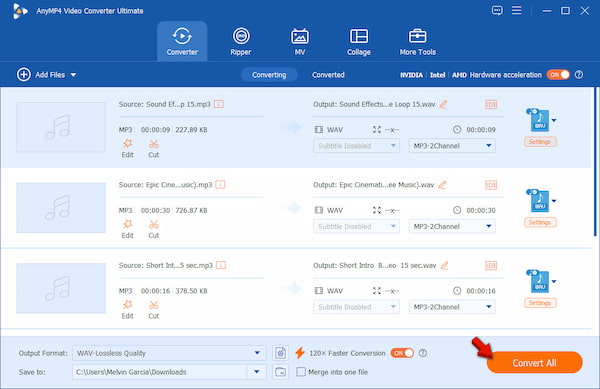
Task: Expand Subtitle Disabled dropdown in Short Intro row
Action: pos(356,307)
